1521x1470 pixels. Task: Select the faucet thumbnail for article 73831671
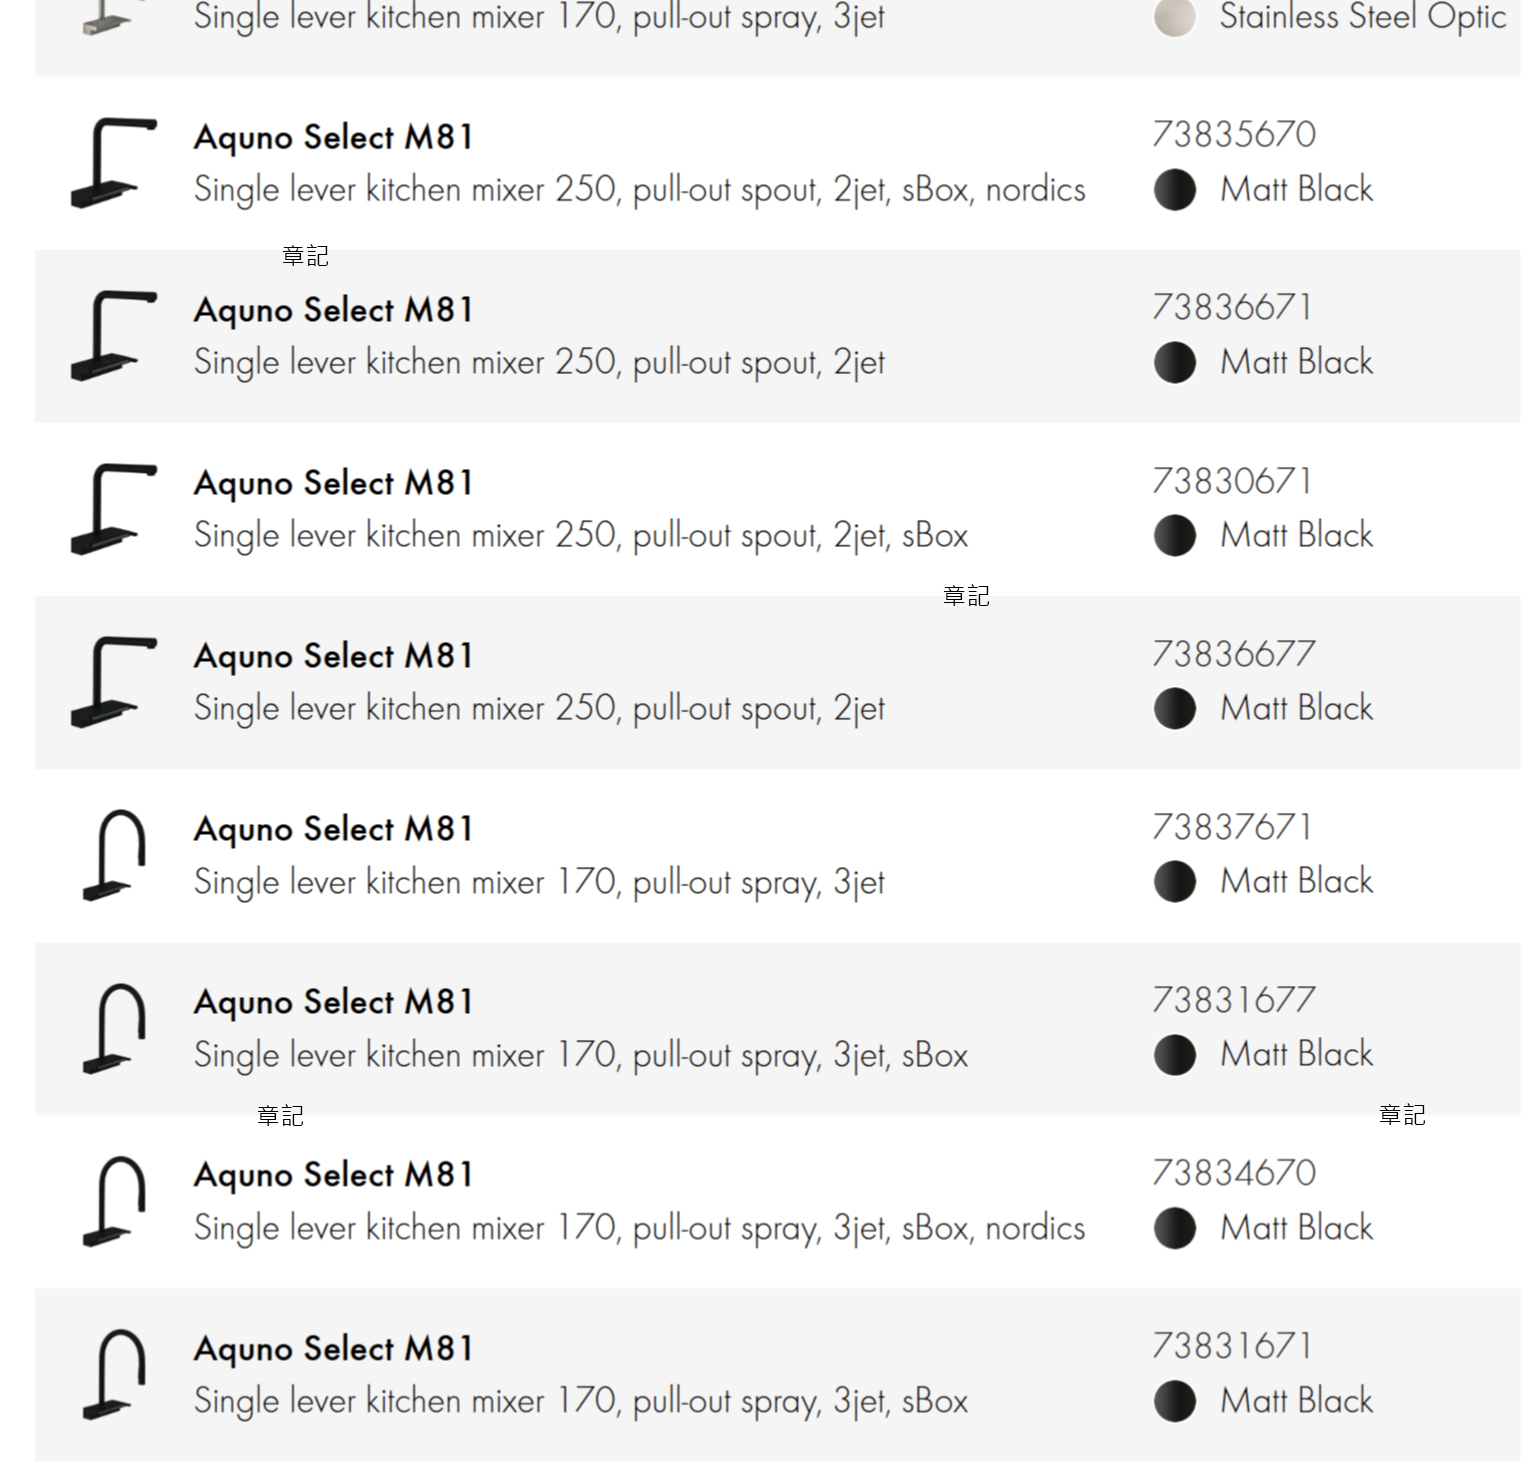tap(114, 1374)
